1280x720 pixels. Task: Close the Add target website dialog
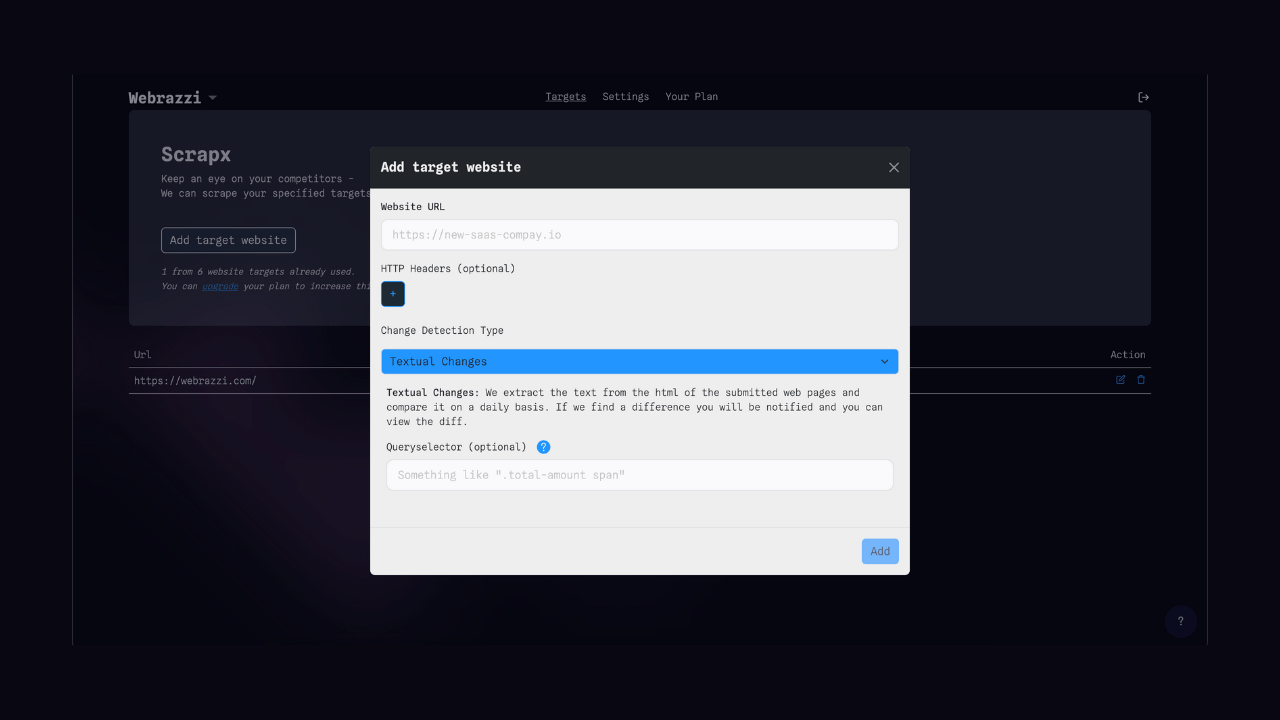pyautogui.click(x=894, y=168)
